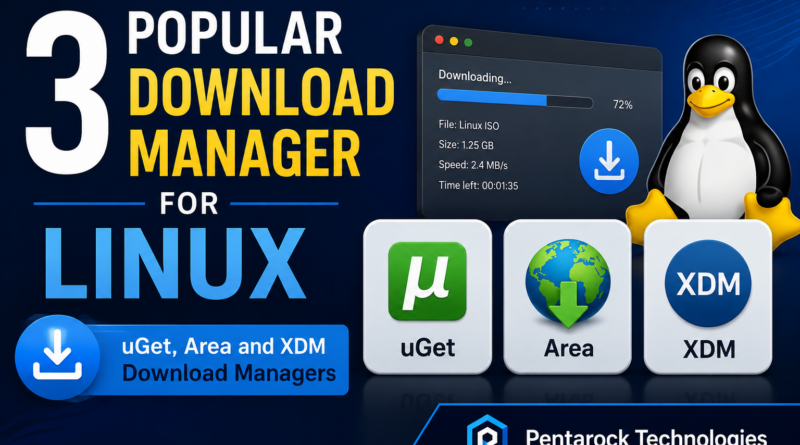This screenshot has height=445, width=800.
Task: Click the big number '3'
Action: [66, 92]
